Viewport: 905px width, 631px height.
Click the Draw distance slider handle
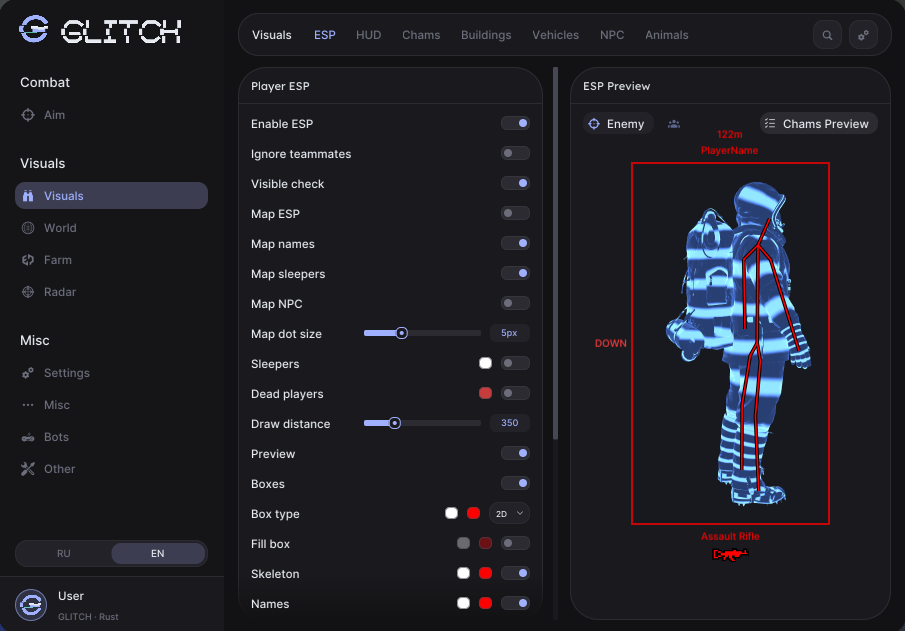click(394, 423)
